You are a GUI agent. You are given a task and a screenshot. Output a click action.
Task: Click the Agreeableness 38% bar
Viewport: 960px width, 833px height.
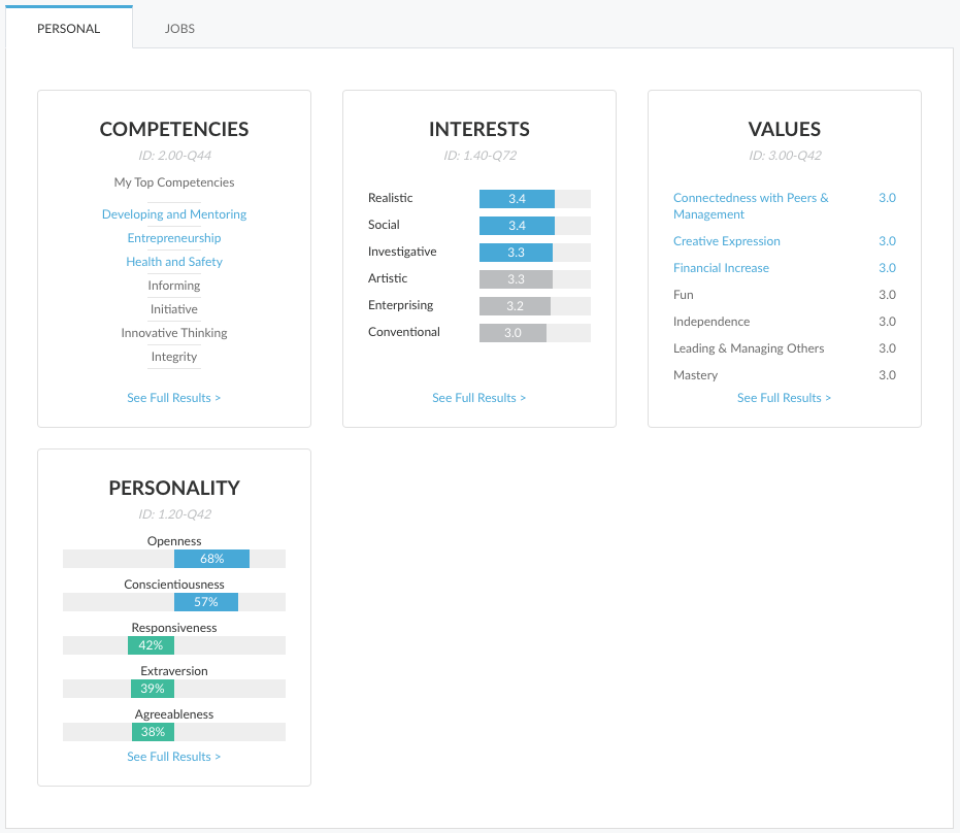coord(153,732)
